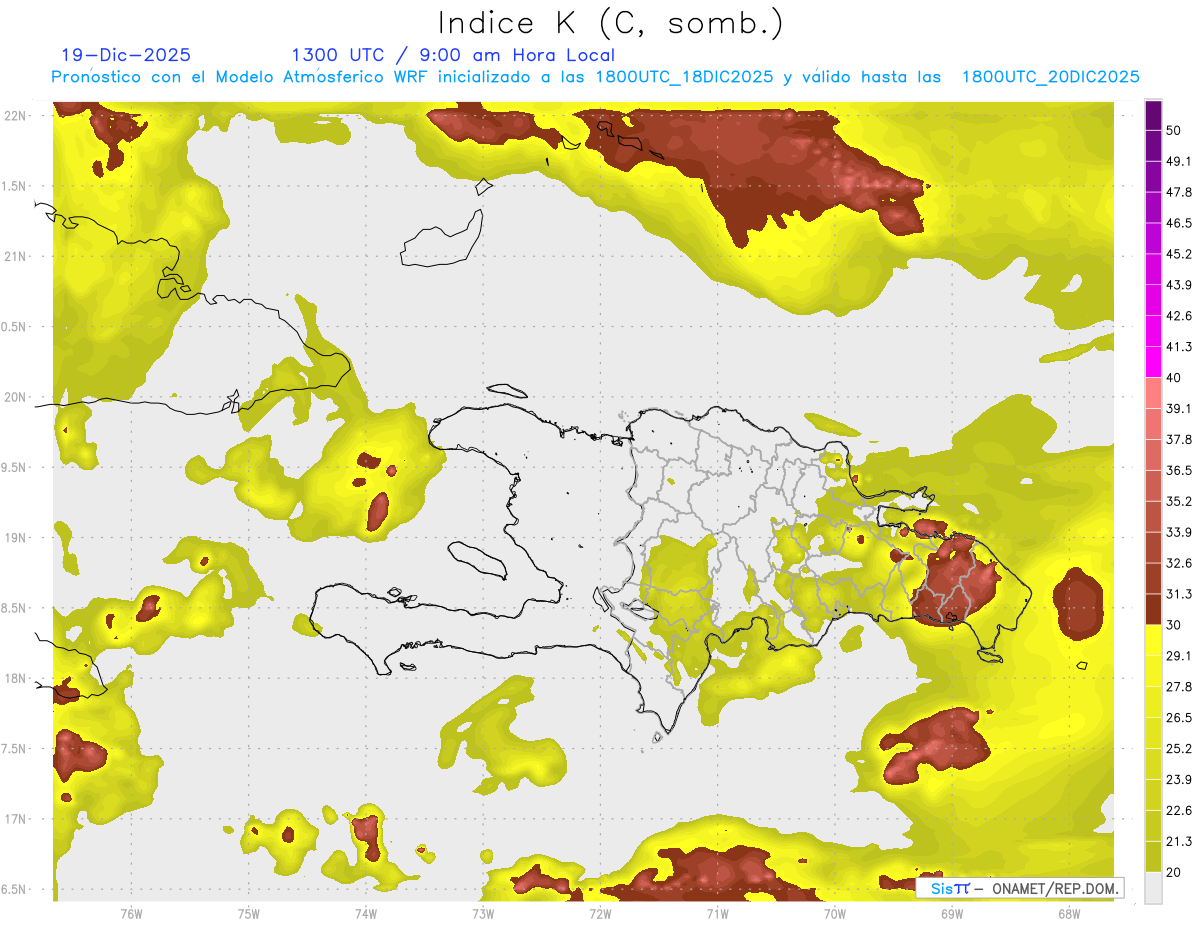Click the colorbar label '37.8'
Viewport: 1200px width, 927px height.
(1179, 439)
